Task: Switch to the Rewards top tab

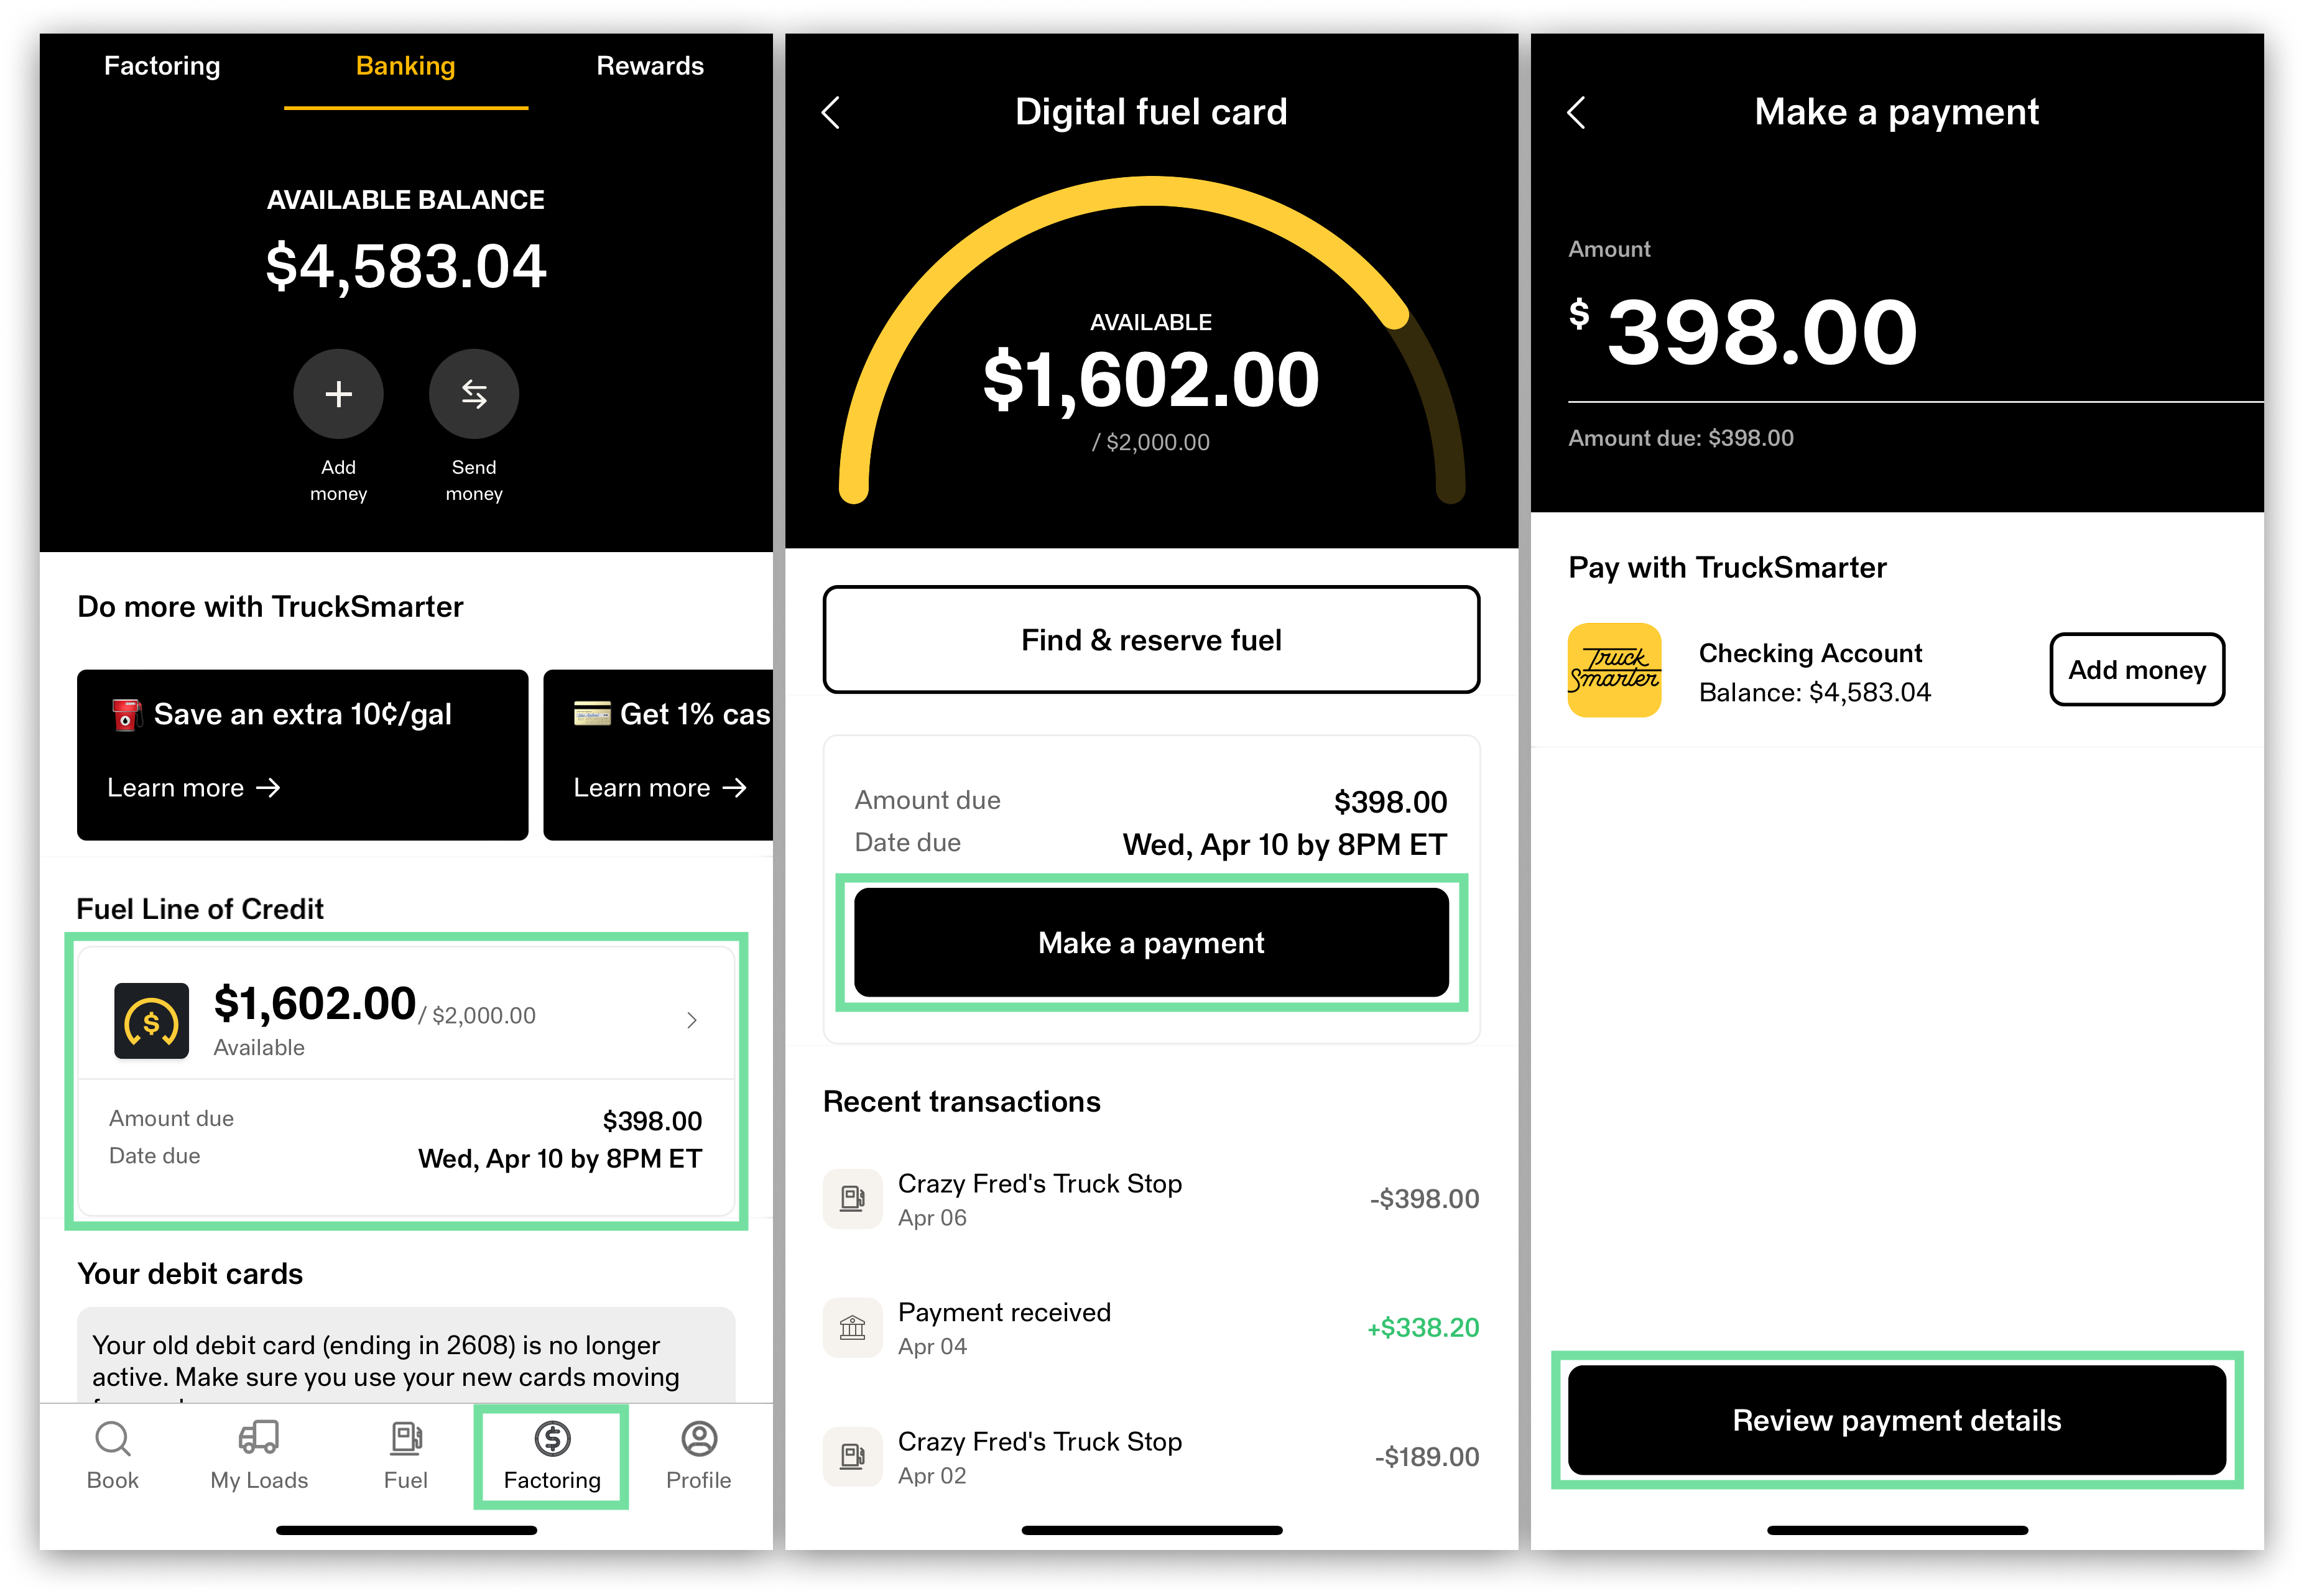Action: (650, 66)
